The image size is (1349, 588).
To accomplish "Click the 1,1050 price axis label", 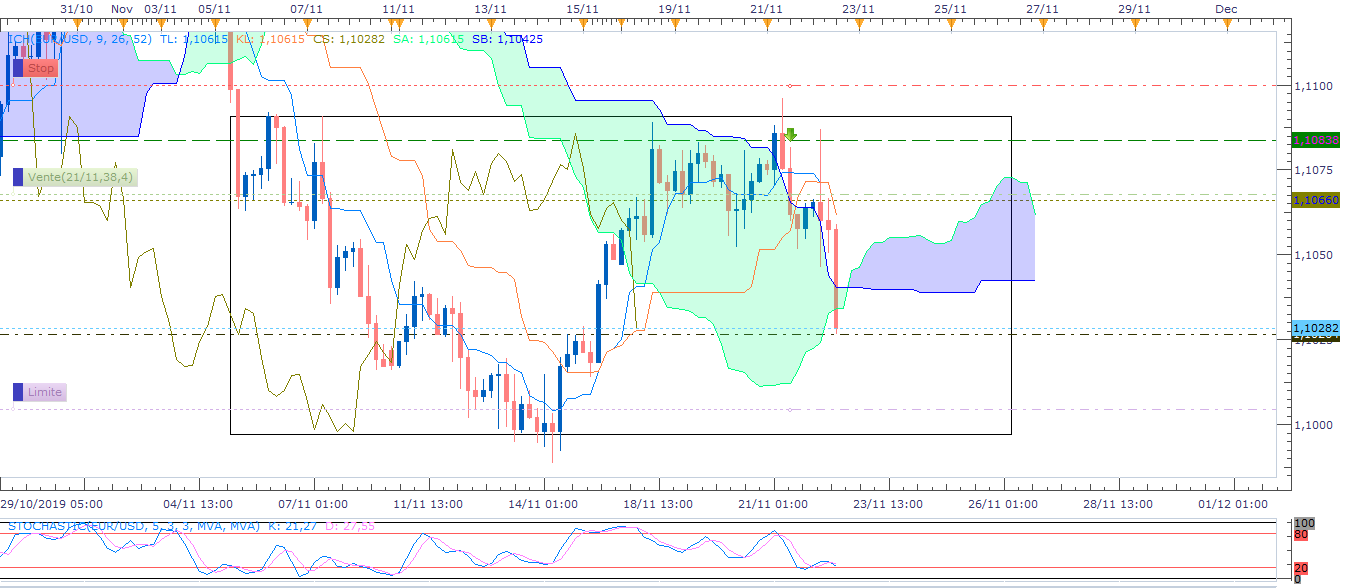I will pos(1313,255).
